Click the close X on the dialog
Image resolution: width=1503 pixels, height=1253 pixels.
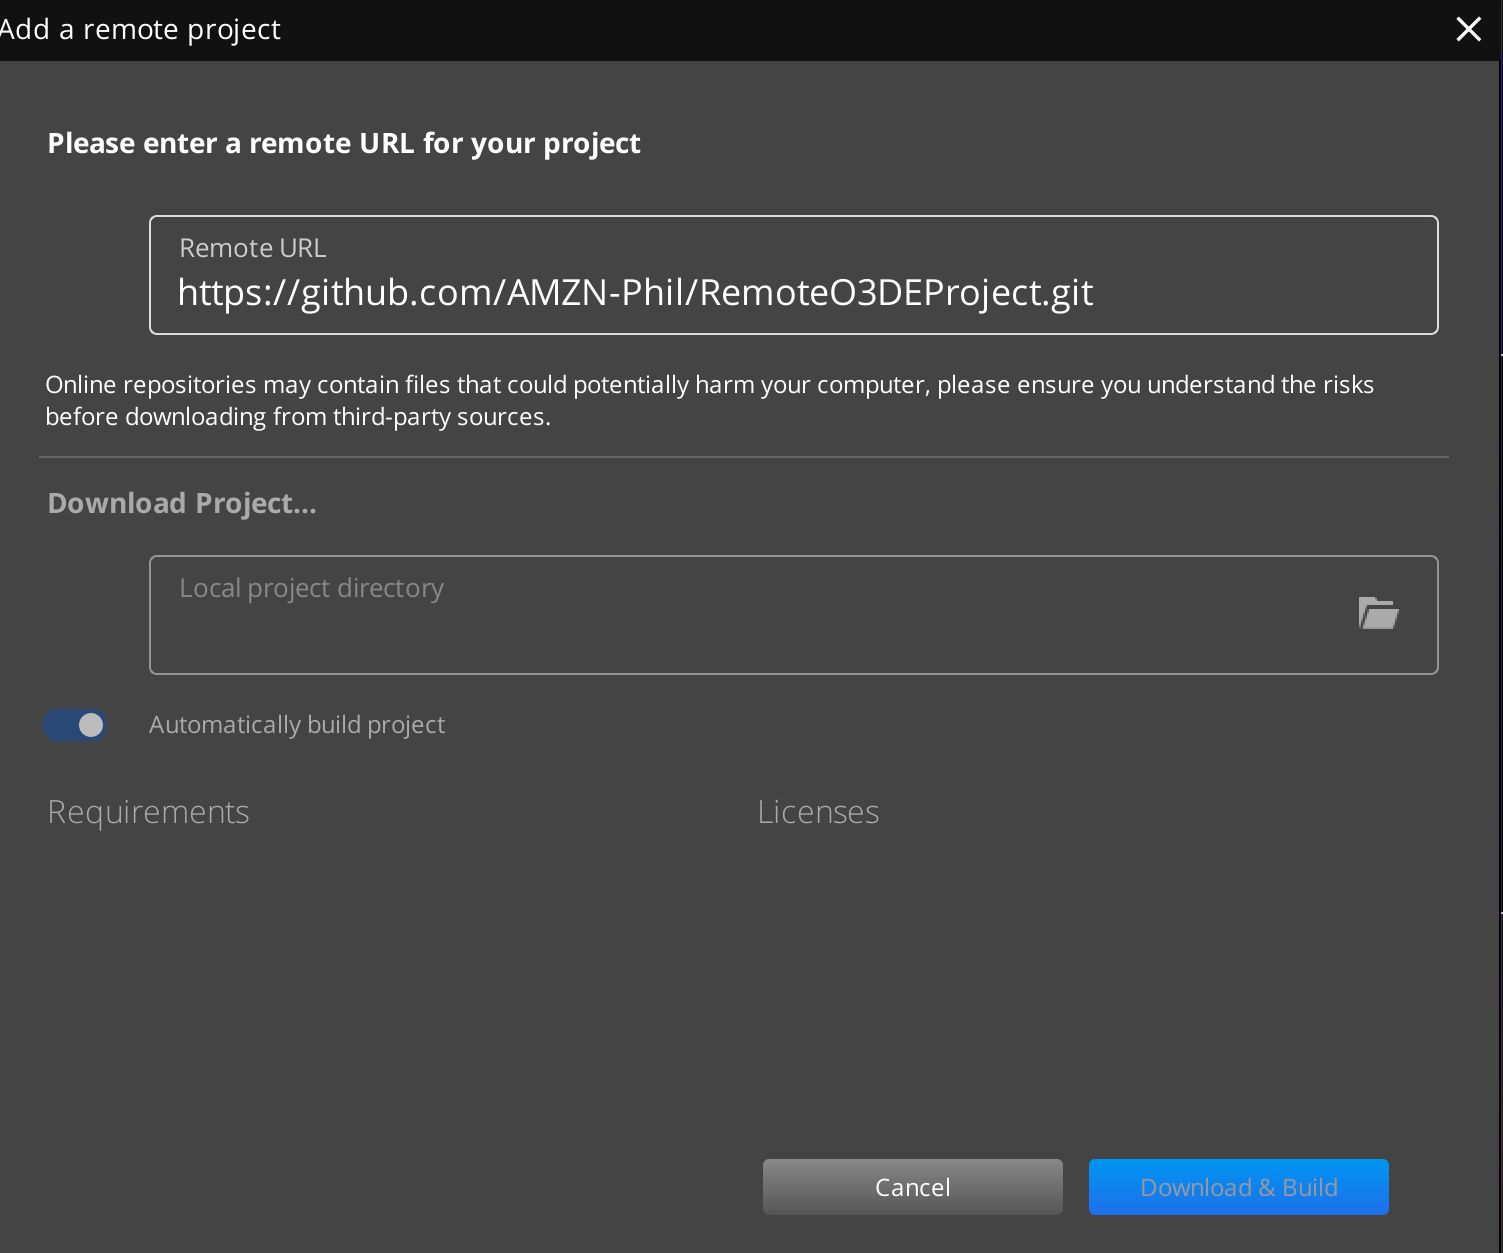coord(1468,29)
